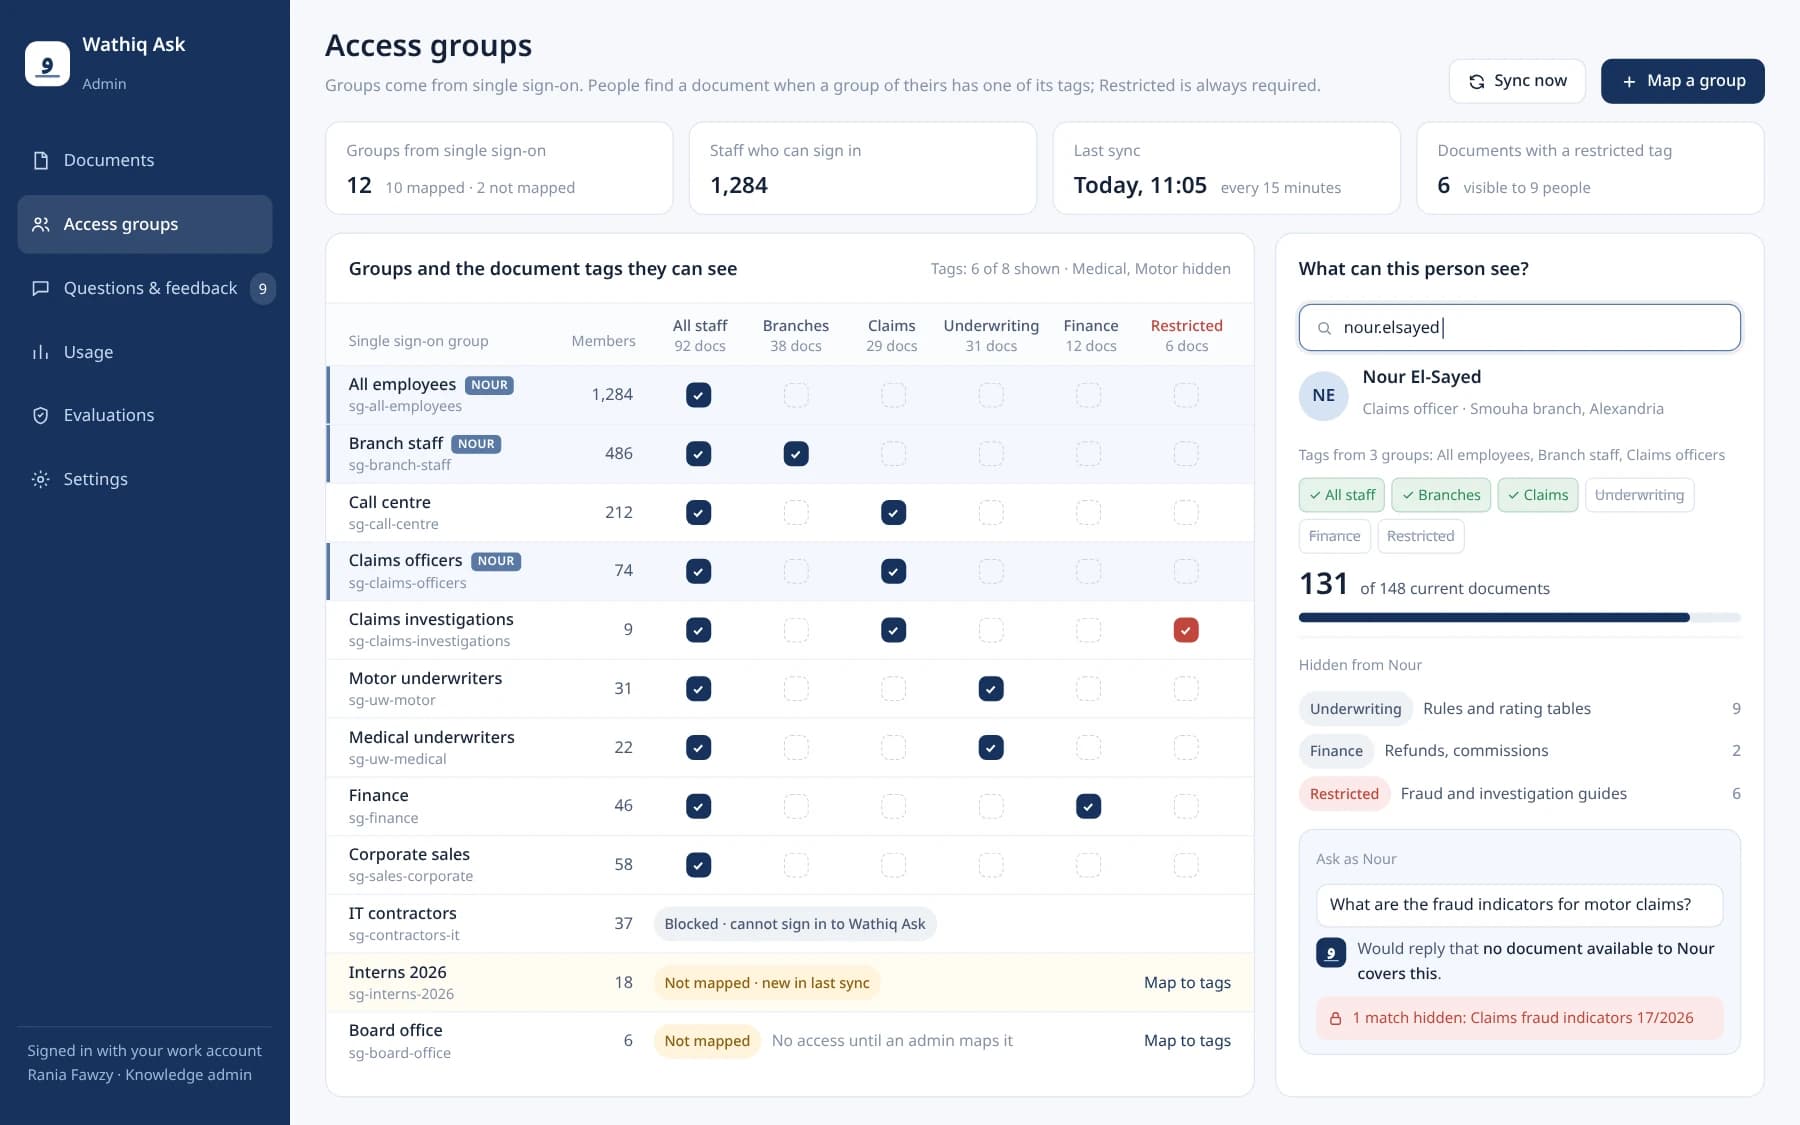
Task: Toggle Claims checkbox for Claims officers
Action: (893, 571)
